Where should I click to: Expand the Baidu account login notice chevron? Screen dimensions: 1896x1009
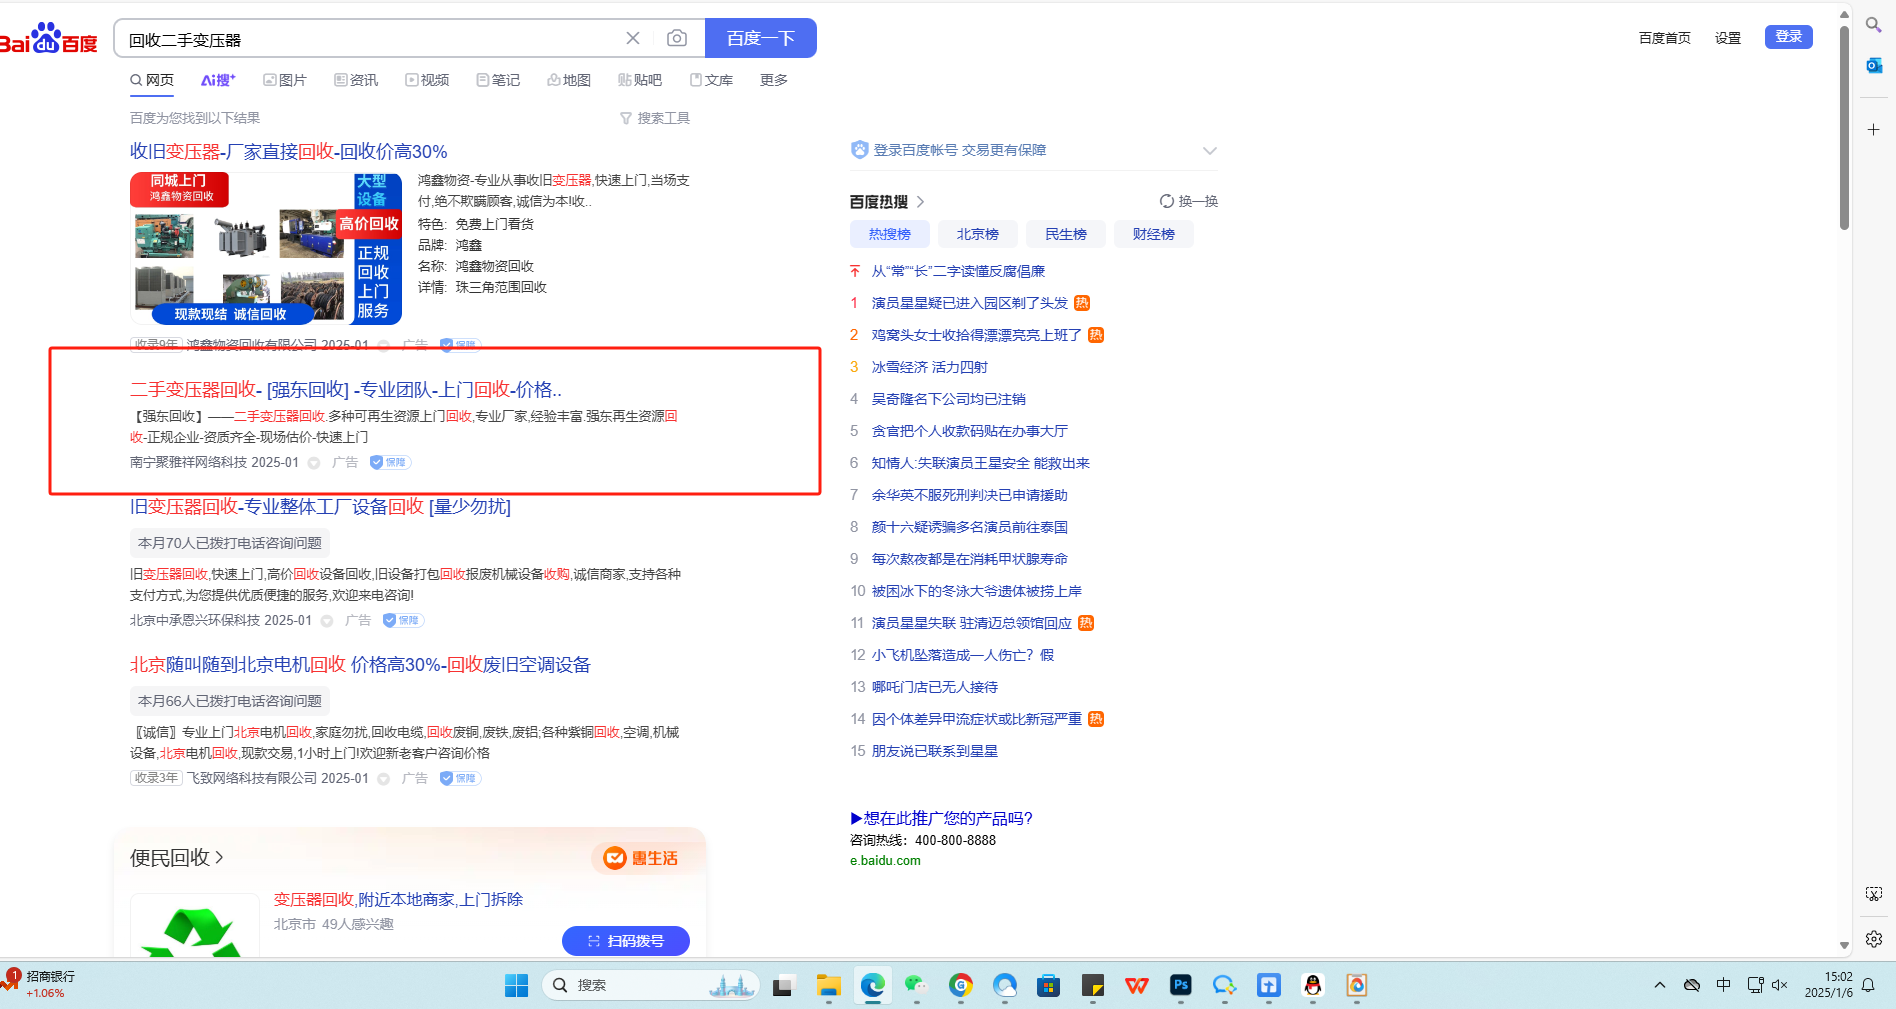point(1210,151)
